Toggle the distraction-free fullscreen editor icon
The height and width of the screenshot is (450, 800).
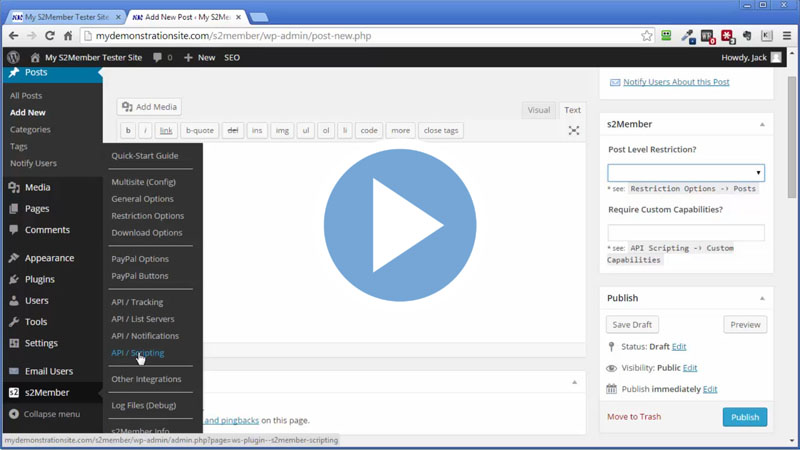point(574,131)
